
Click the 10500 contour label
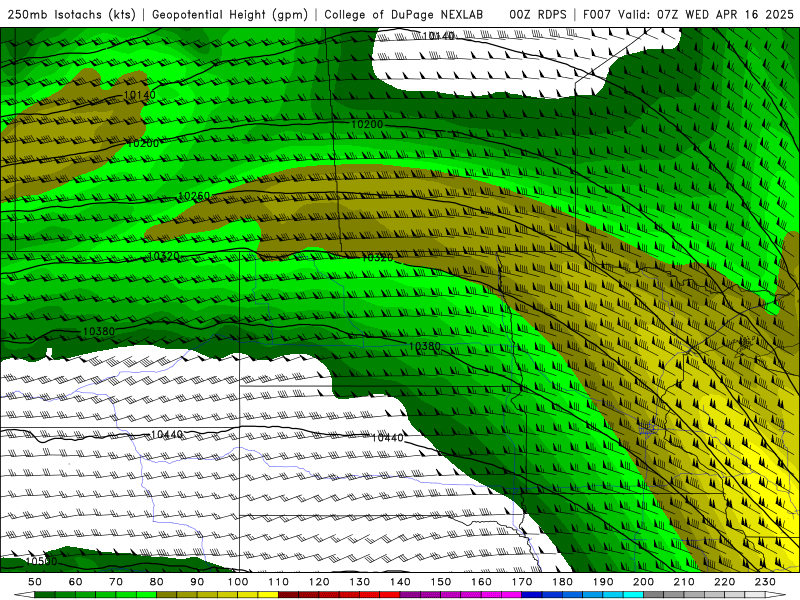[x=41, y=561]
